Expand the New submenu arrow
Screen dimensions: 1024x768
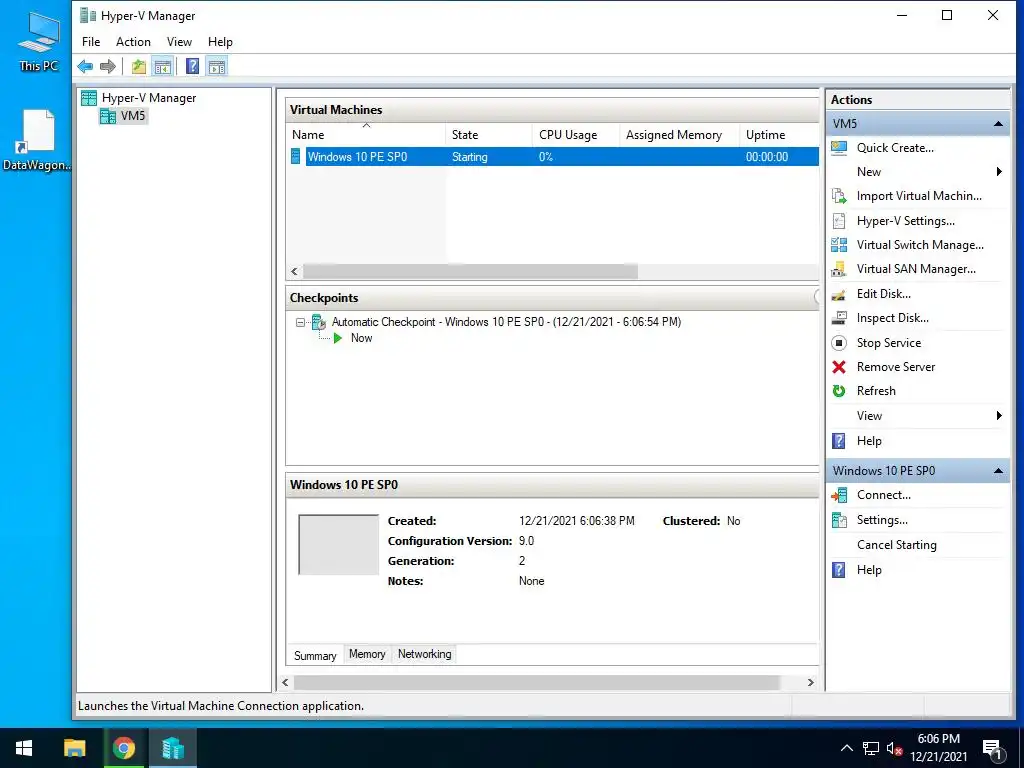(x=999, y=172)
